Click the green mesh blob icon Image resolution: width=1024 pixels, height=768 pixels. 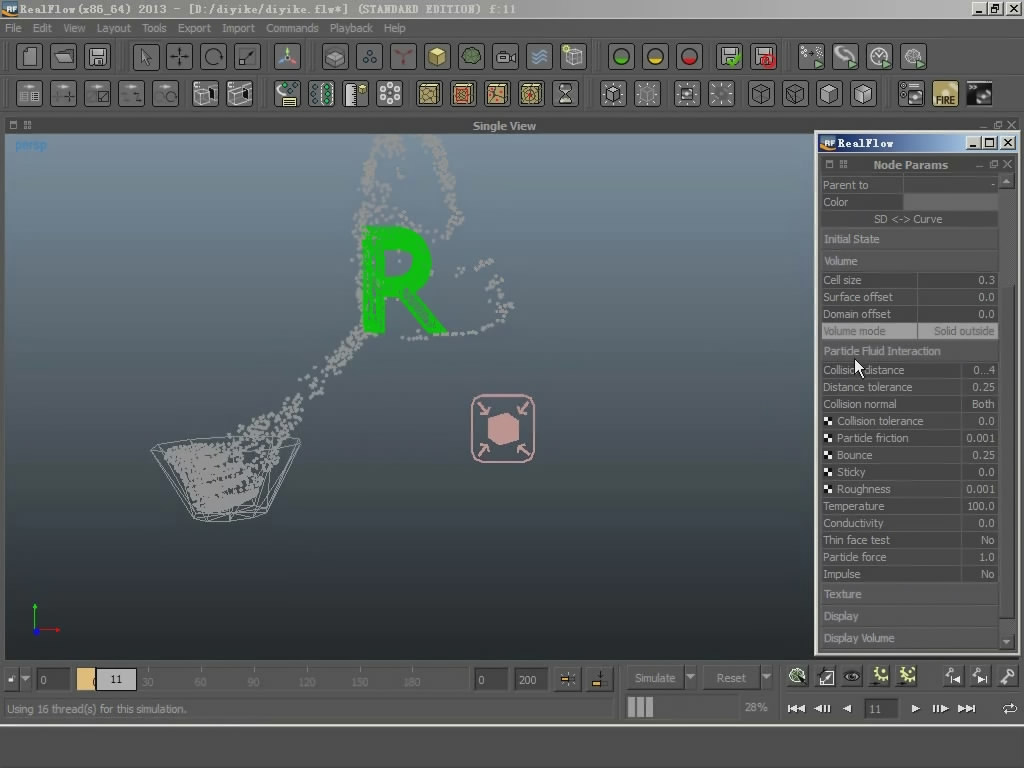click(x=471, y=57)
